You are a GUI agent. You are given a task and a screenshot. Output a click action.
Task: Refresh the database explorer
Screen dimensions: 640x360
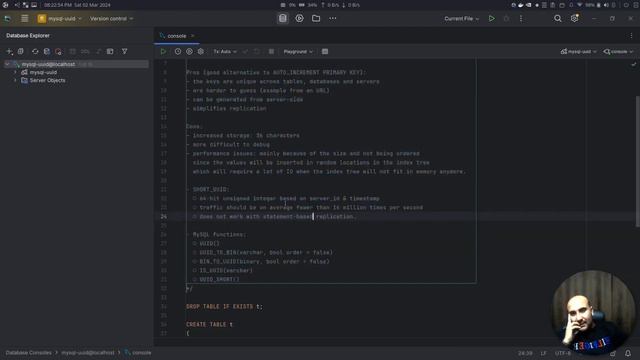(35, 51)
